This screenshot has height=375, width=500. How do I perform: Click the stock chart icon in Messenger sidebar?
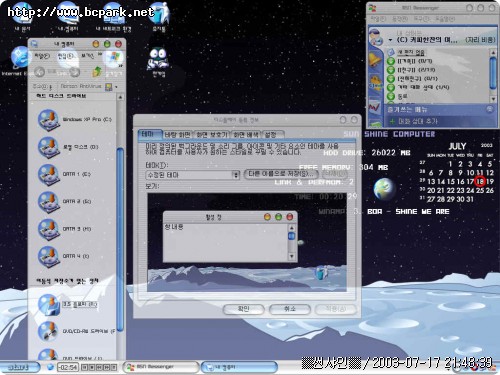point(375,107)
